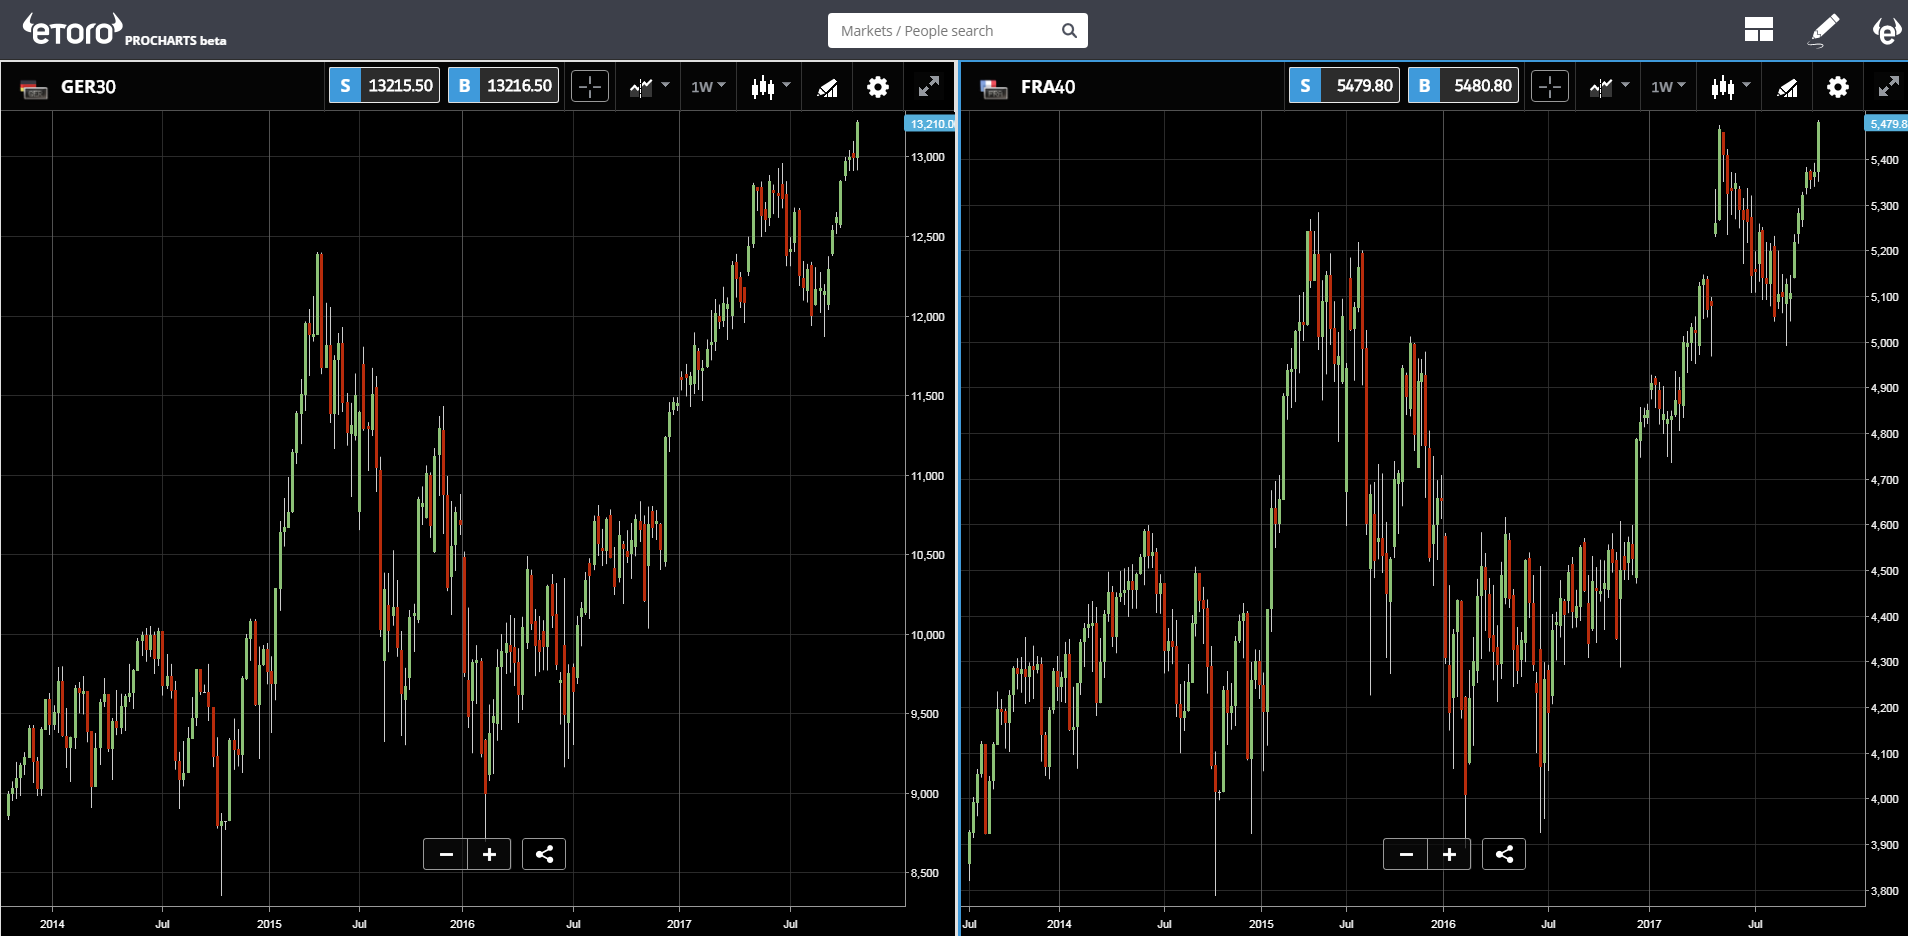Open the chart layout grid selector
The width and height of the screenshot is (1908, 936).
1758,30
